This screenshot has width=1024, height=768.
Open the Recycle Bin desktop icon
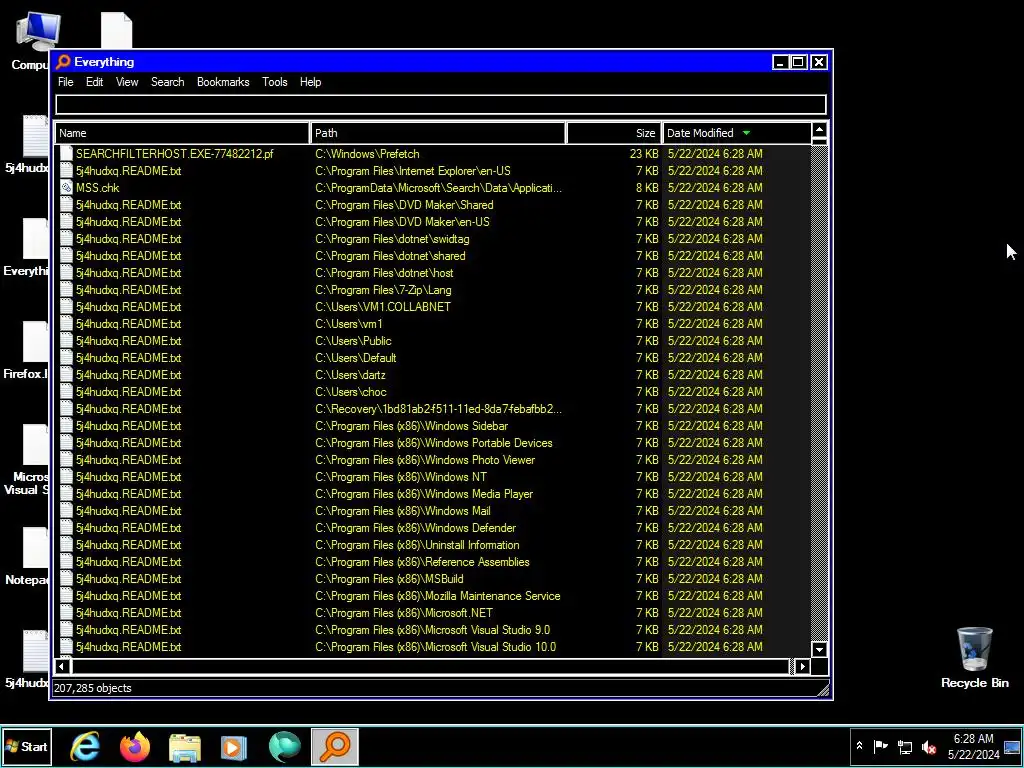click(x=974, y=658)
